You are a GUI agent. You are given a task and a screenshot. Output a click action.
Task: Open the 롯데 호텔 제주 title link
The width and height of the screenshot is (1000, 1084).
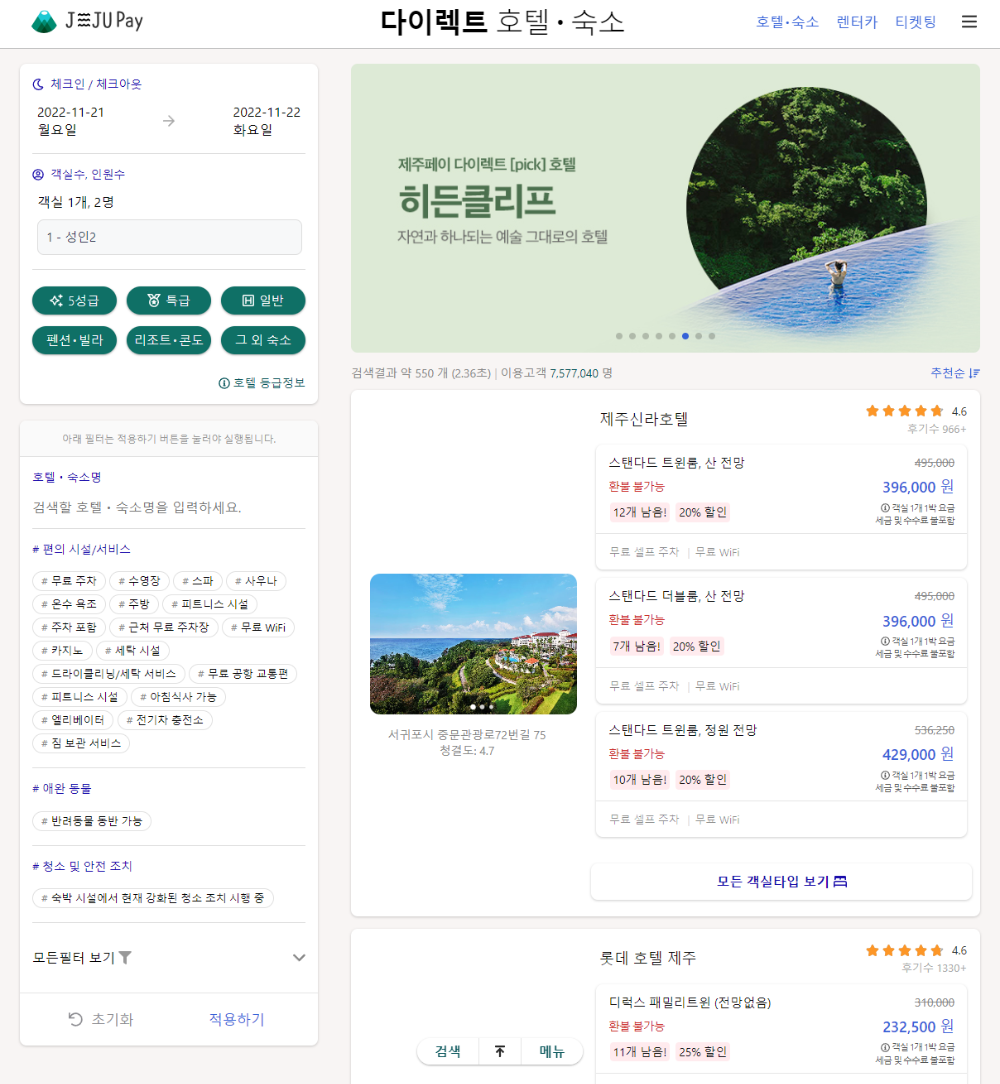[x=648, y=958]
